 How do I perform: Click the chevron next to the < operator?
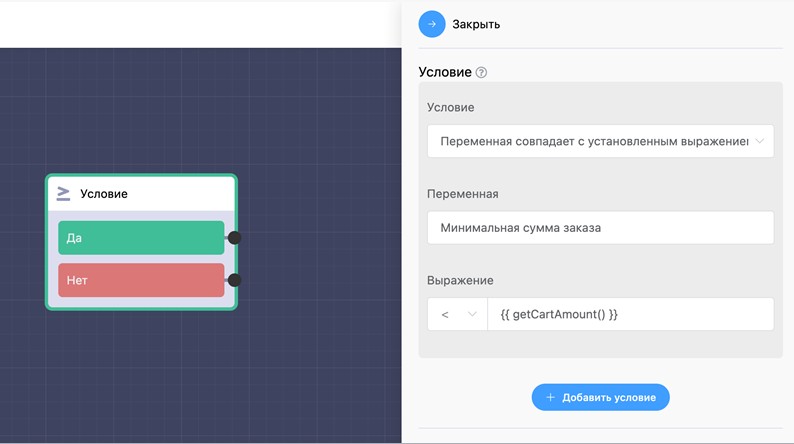472,314
